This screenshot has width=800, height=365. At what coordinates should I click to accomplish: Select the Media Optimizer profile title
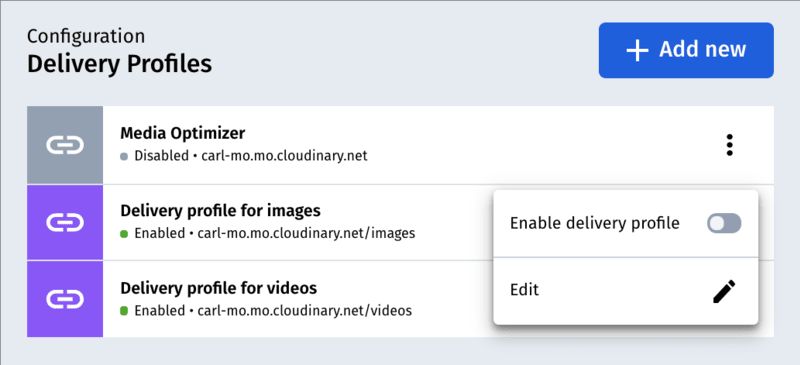coord(183,133)
